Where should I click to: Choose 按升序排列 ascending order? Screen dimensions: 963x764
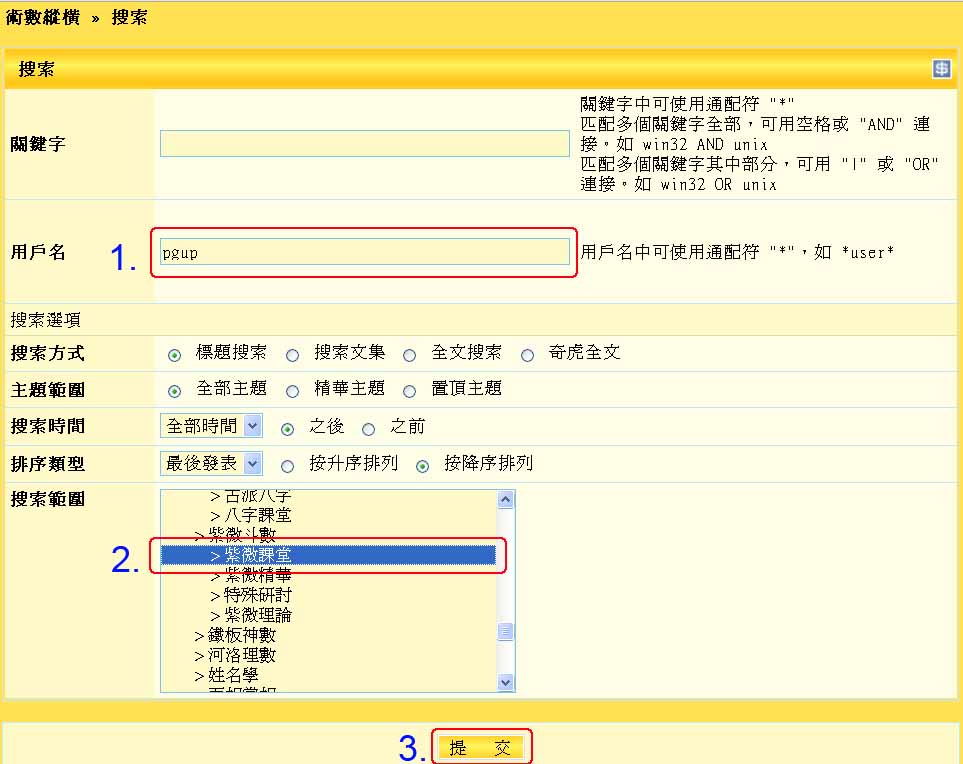point(288,465)
